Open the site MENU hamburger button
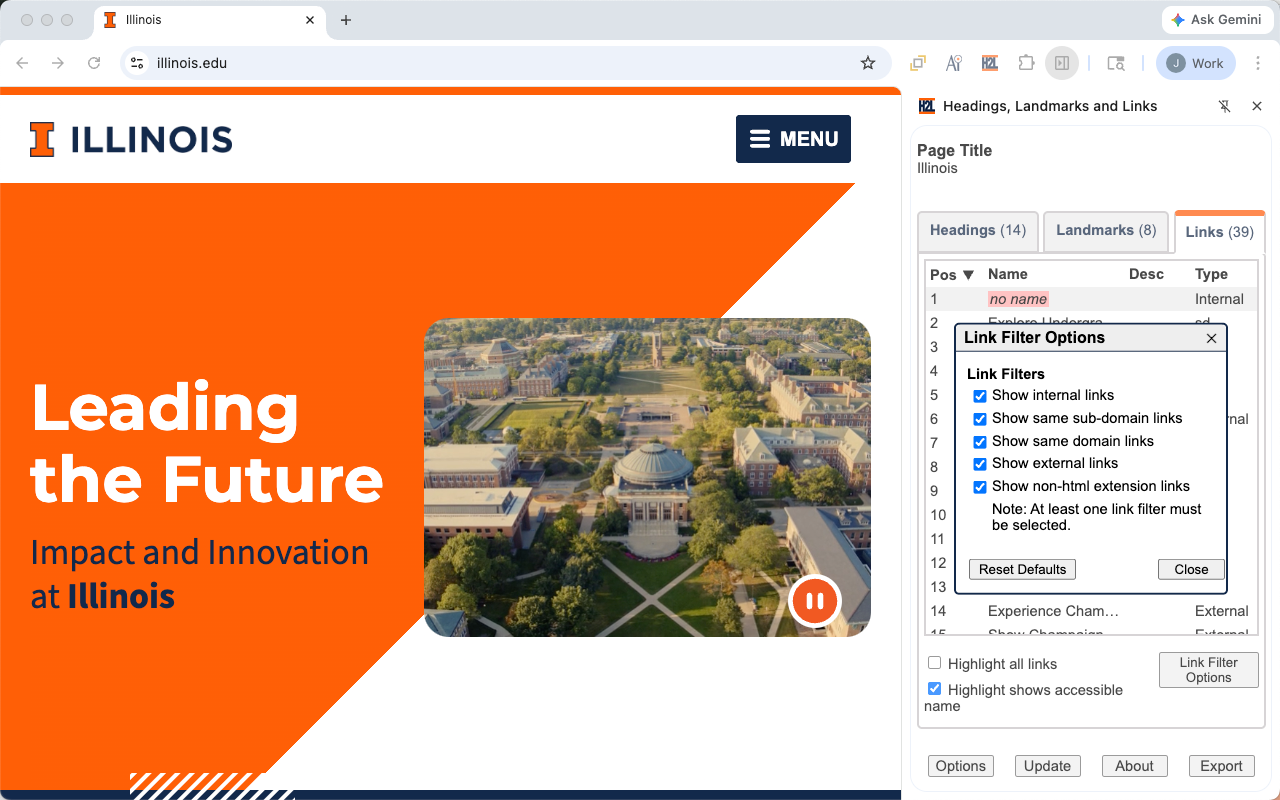The height and width of the screenshot is (800, 1280). click(793, 139)
